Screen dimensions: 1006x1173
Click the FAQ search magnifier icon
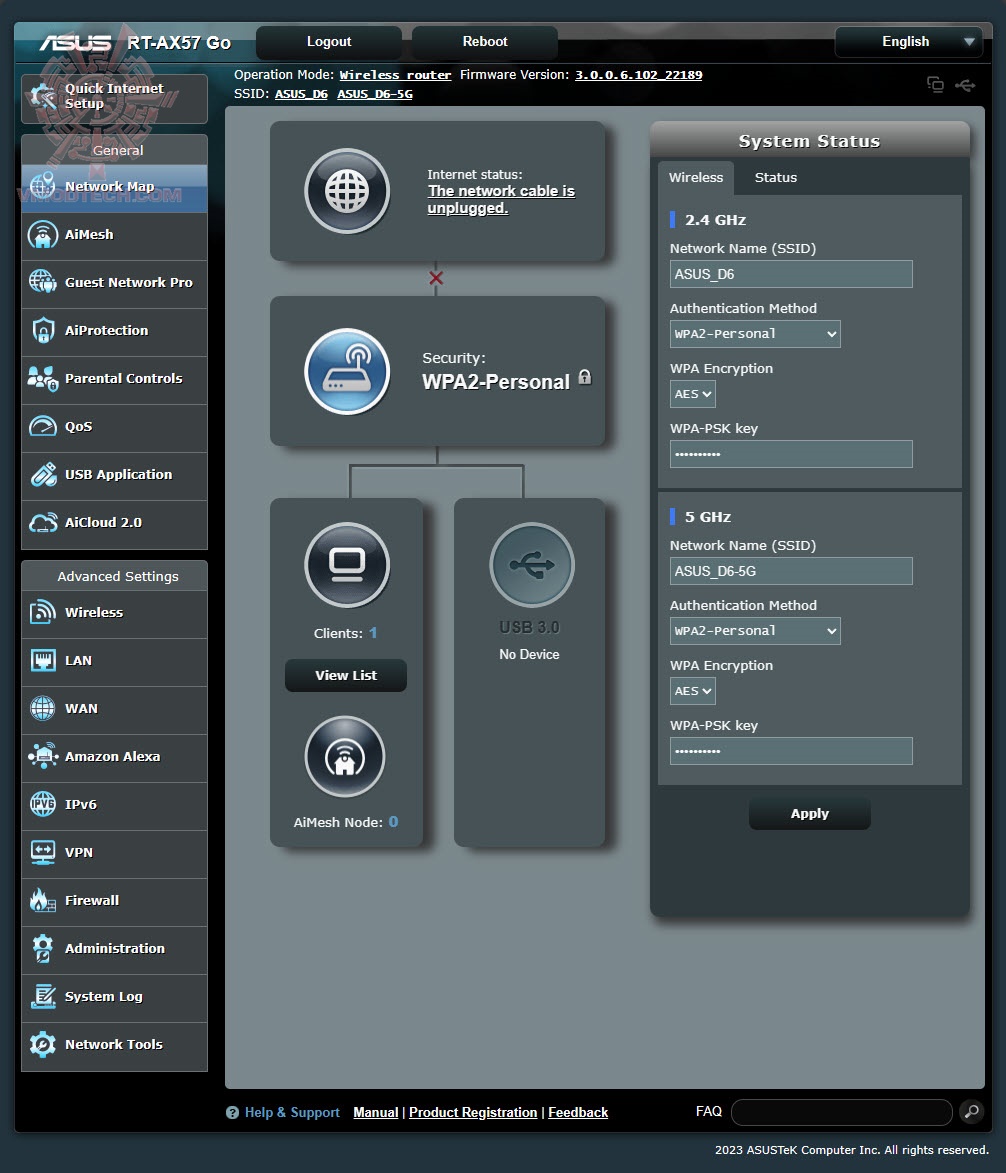(x=972, y=1112)
